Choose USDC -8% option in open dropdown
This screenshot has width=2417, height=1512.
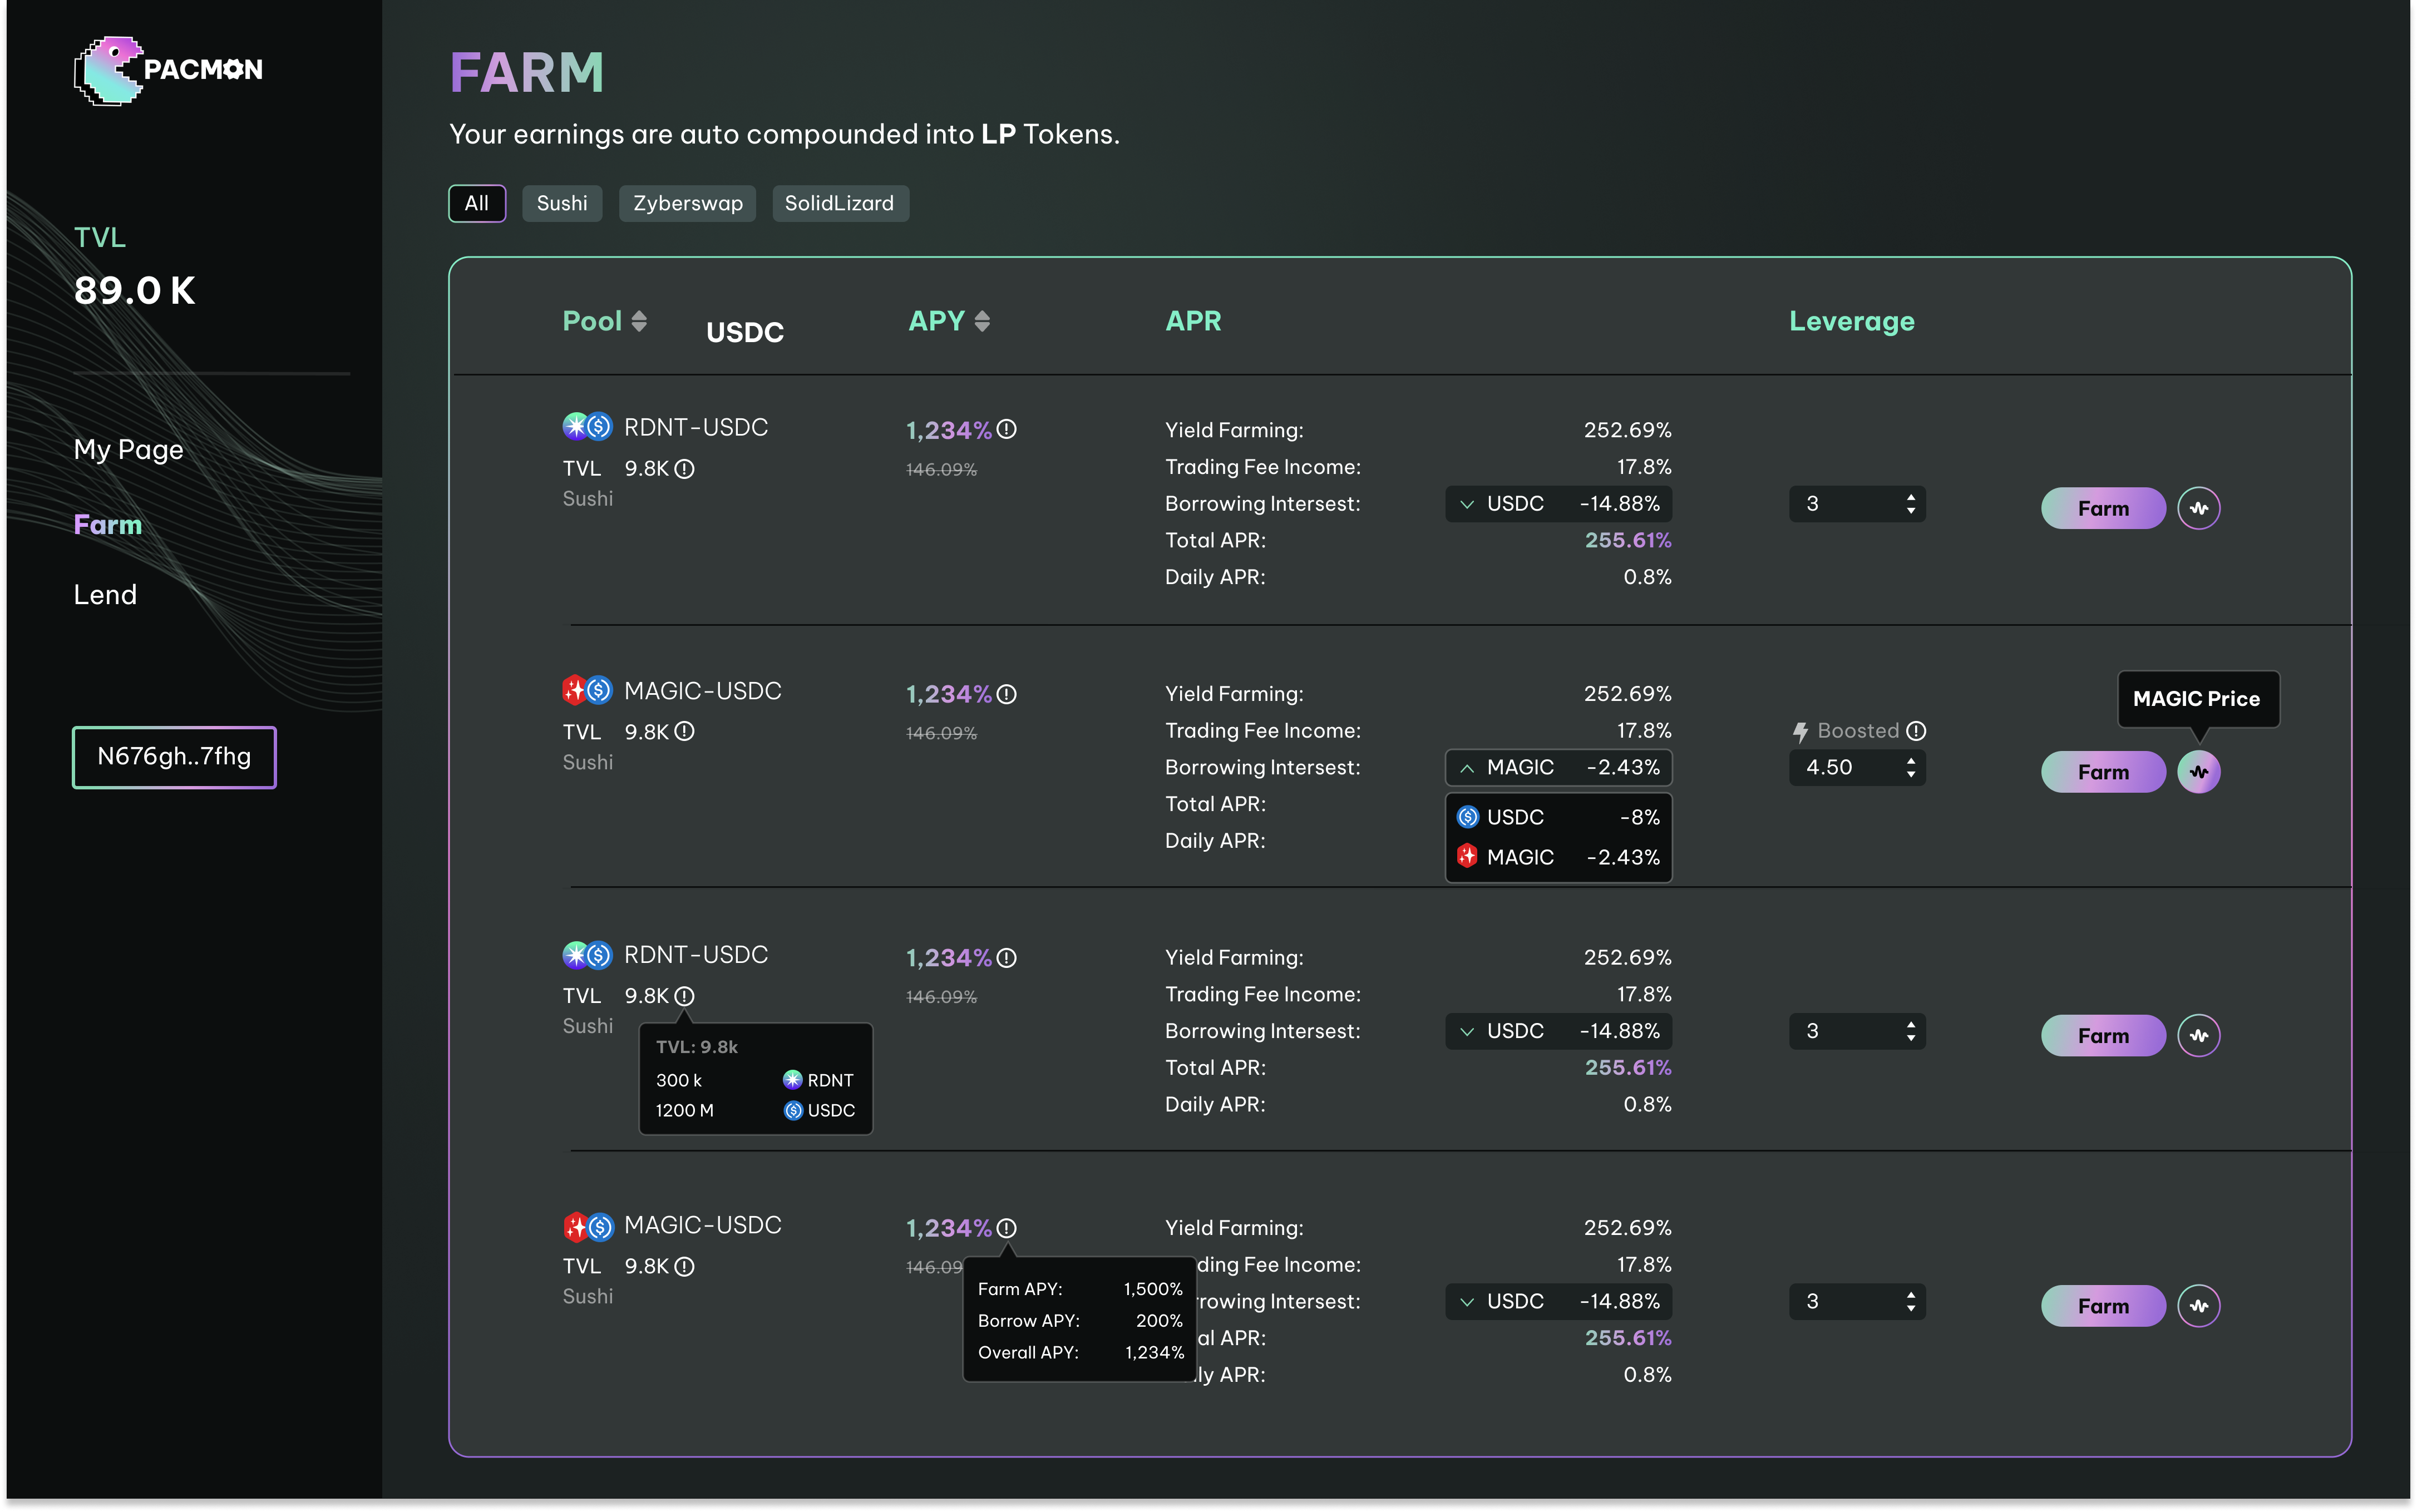click(1557, 817)
